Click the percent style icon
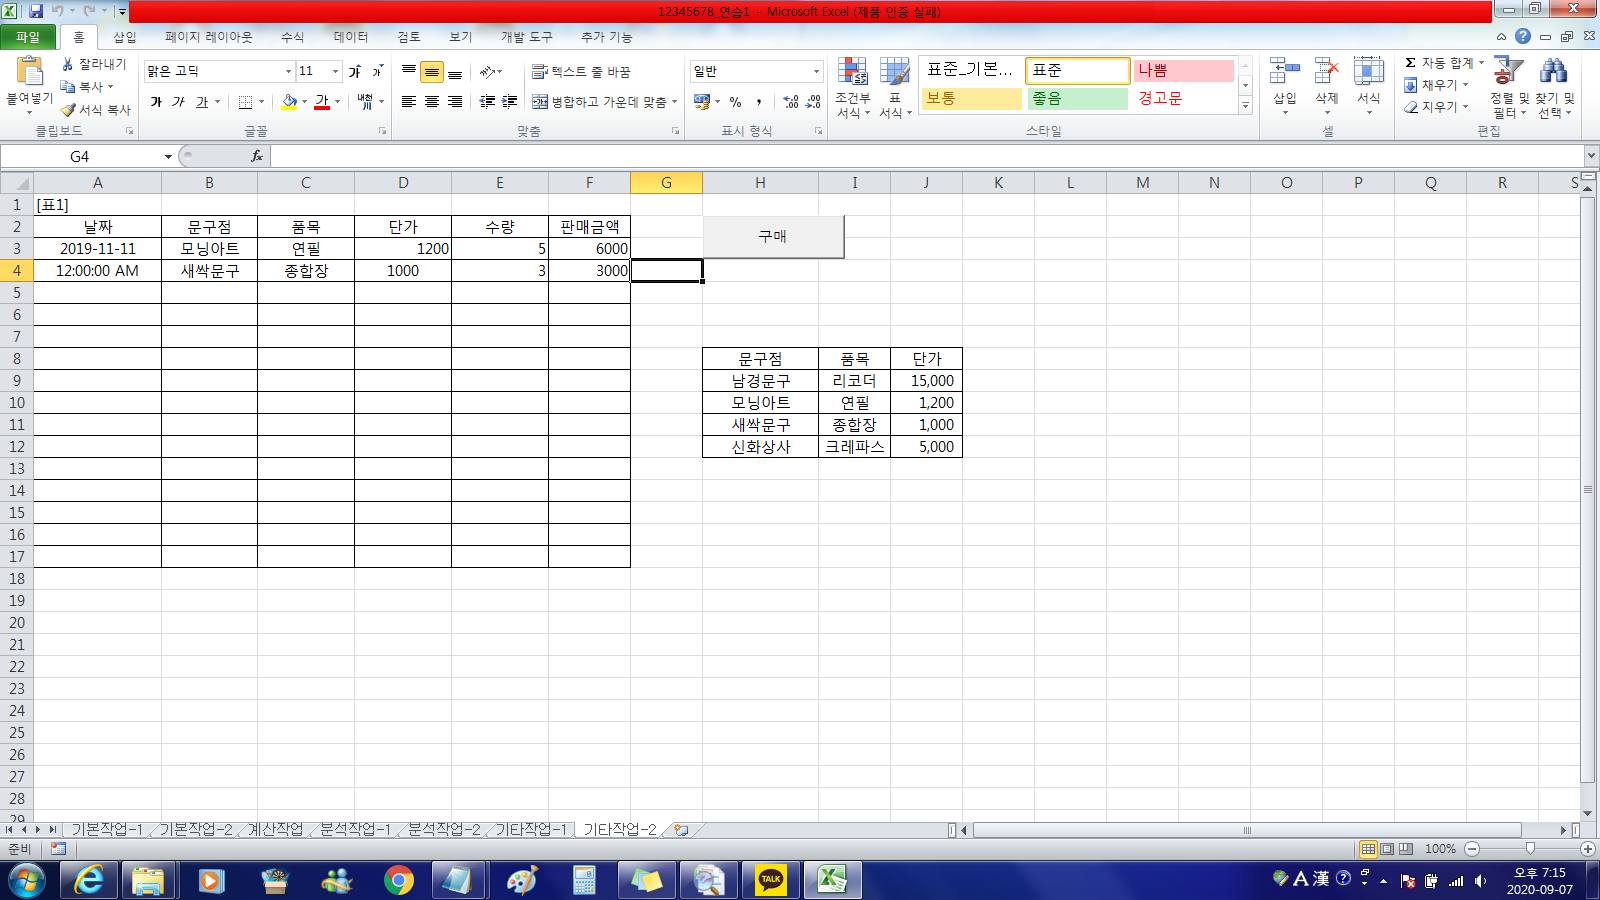 735,102
